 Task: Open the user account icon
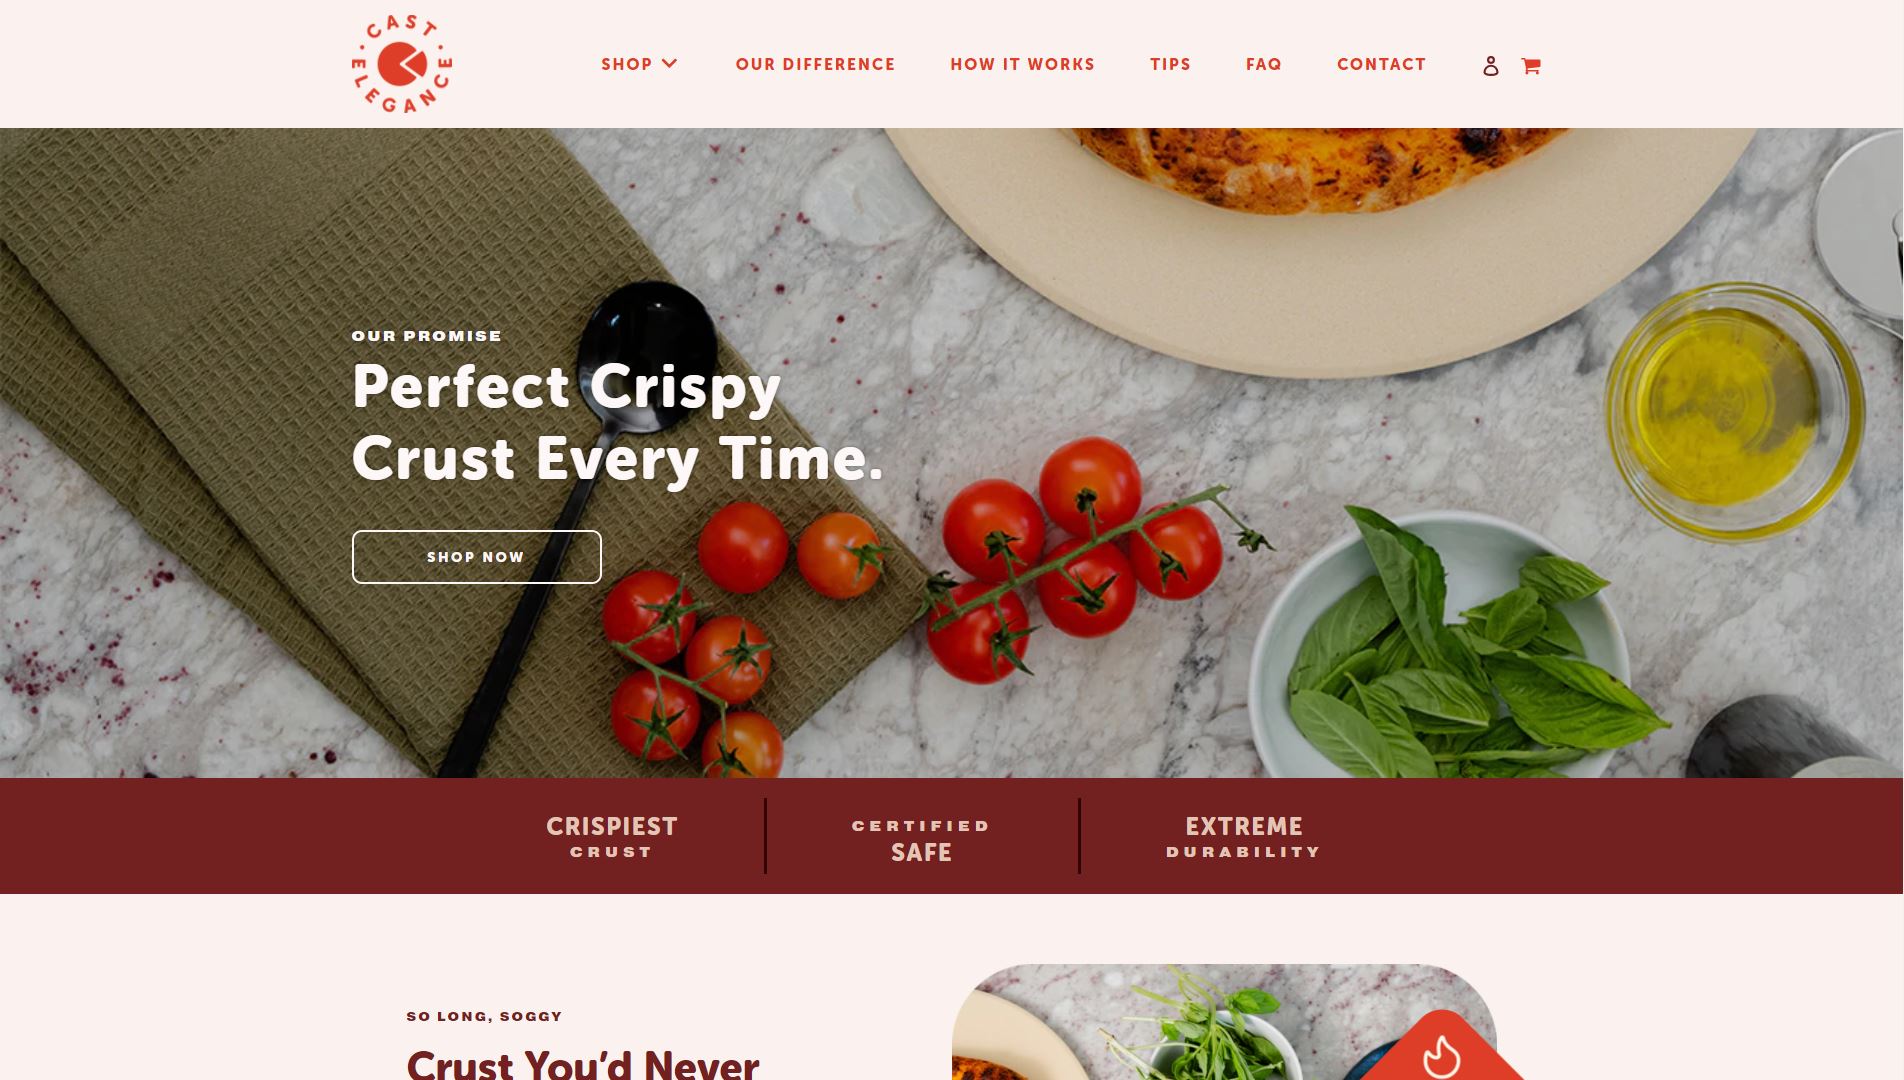[1490, 66]
